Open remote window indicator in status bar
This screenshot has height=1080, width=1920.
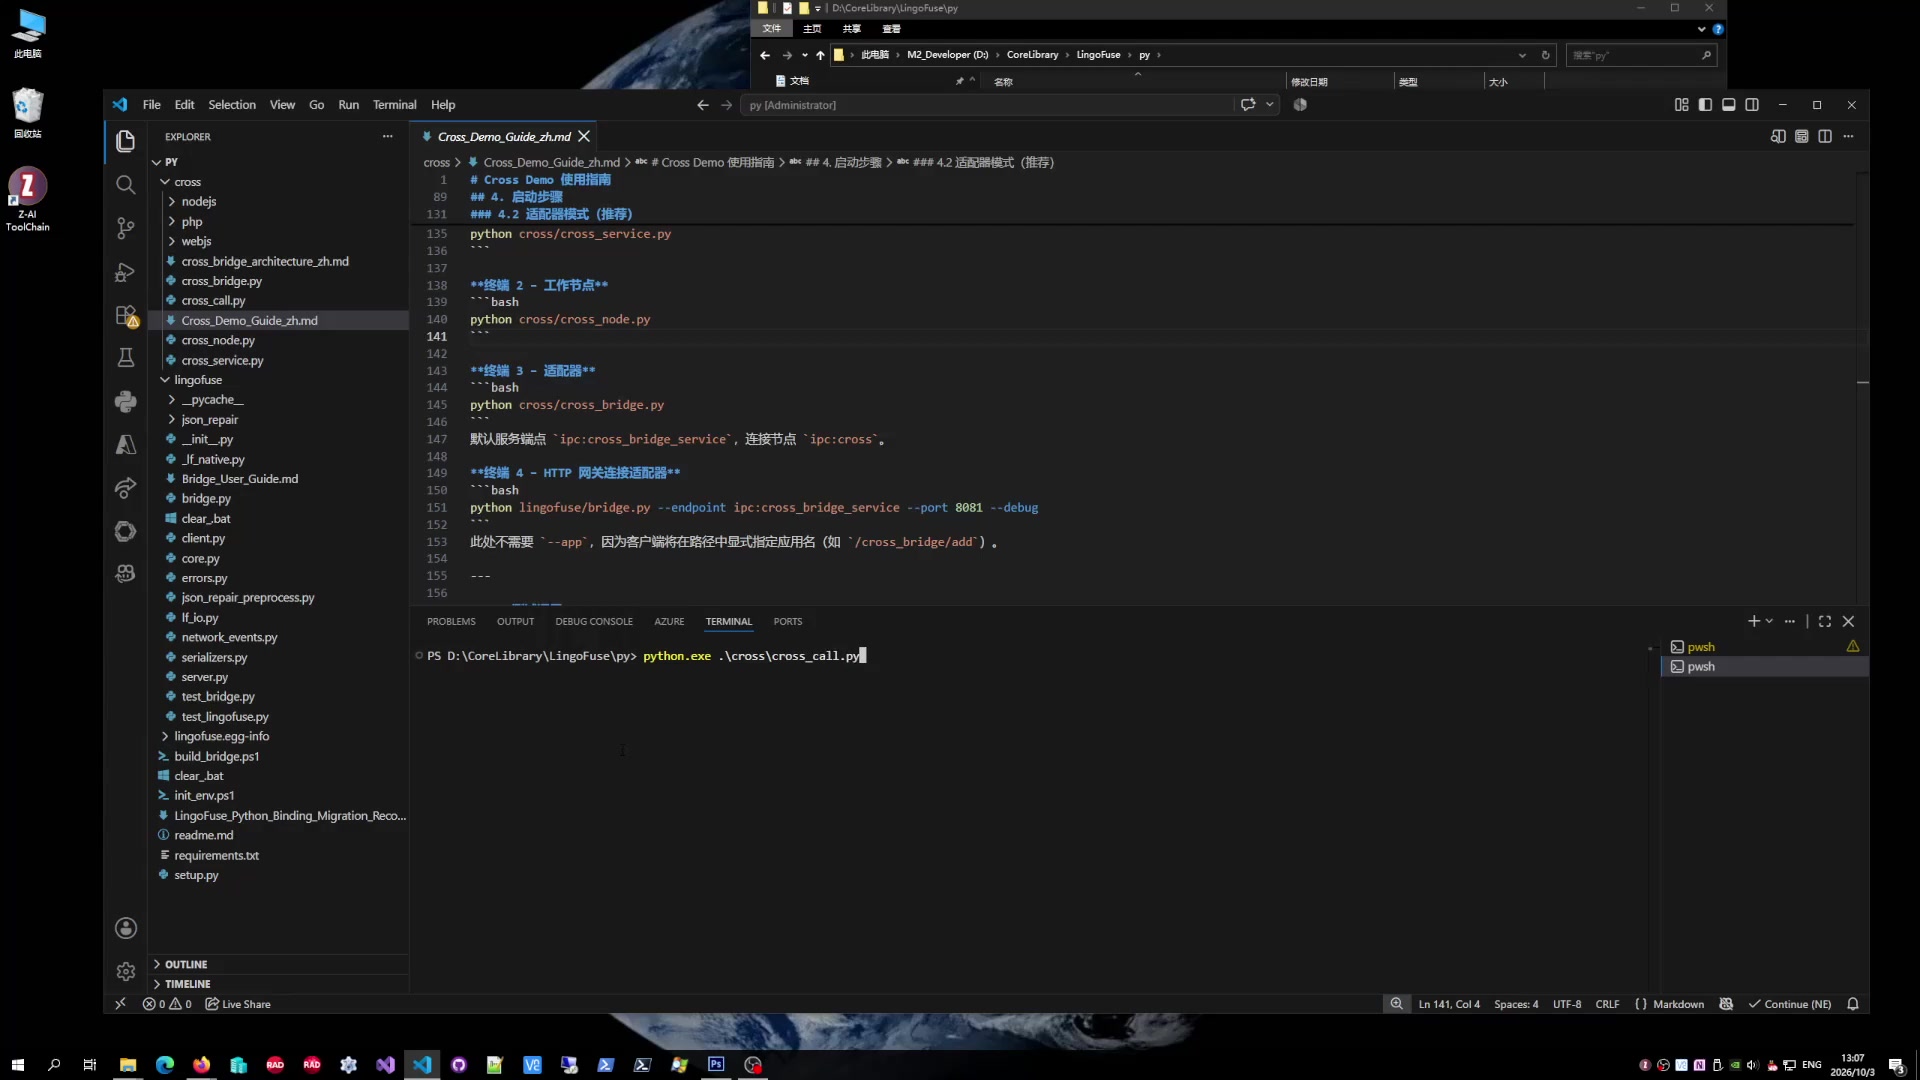click(120, 1004)
